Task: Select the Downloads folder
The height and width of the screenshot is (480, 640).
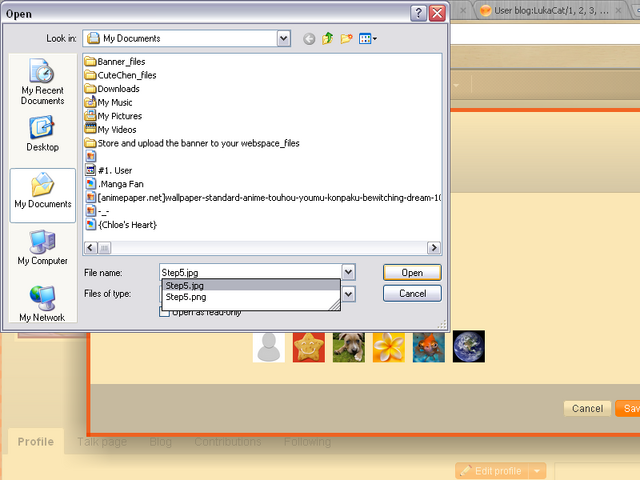Action: click(x=112, y=89)
